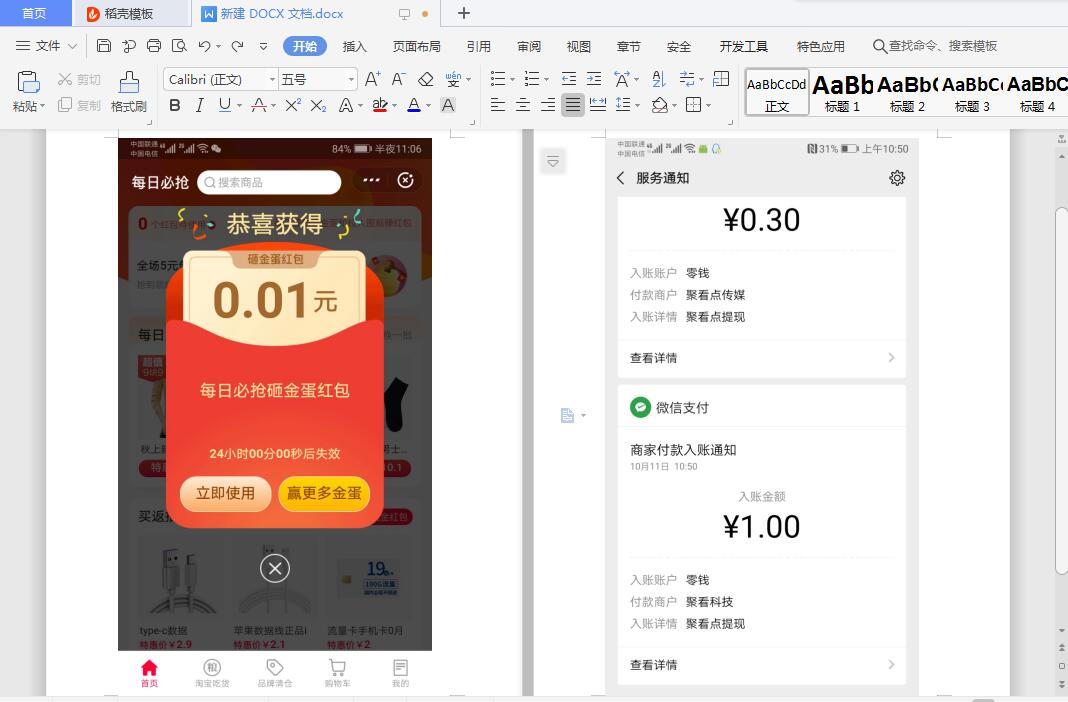The image size is (1068, 702).
Task: Decrease font size with A- icon
Action: click(x=398, y=79)
